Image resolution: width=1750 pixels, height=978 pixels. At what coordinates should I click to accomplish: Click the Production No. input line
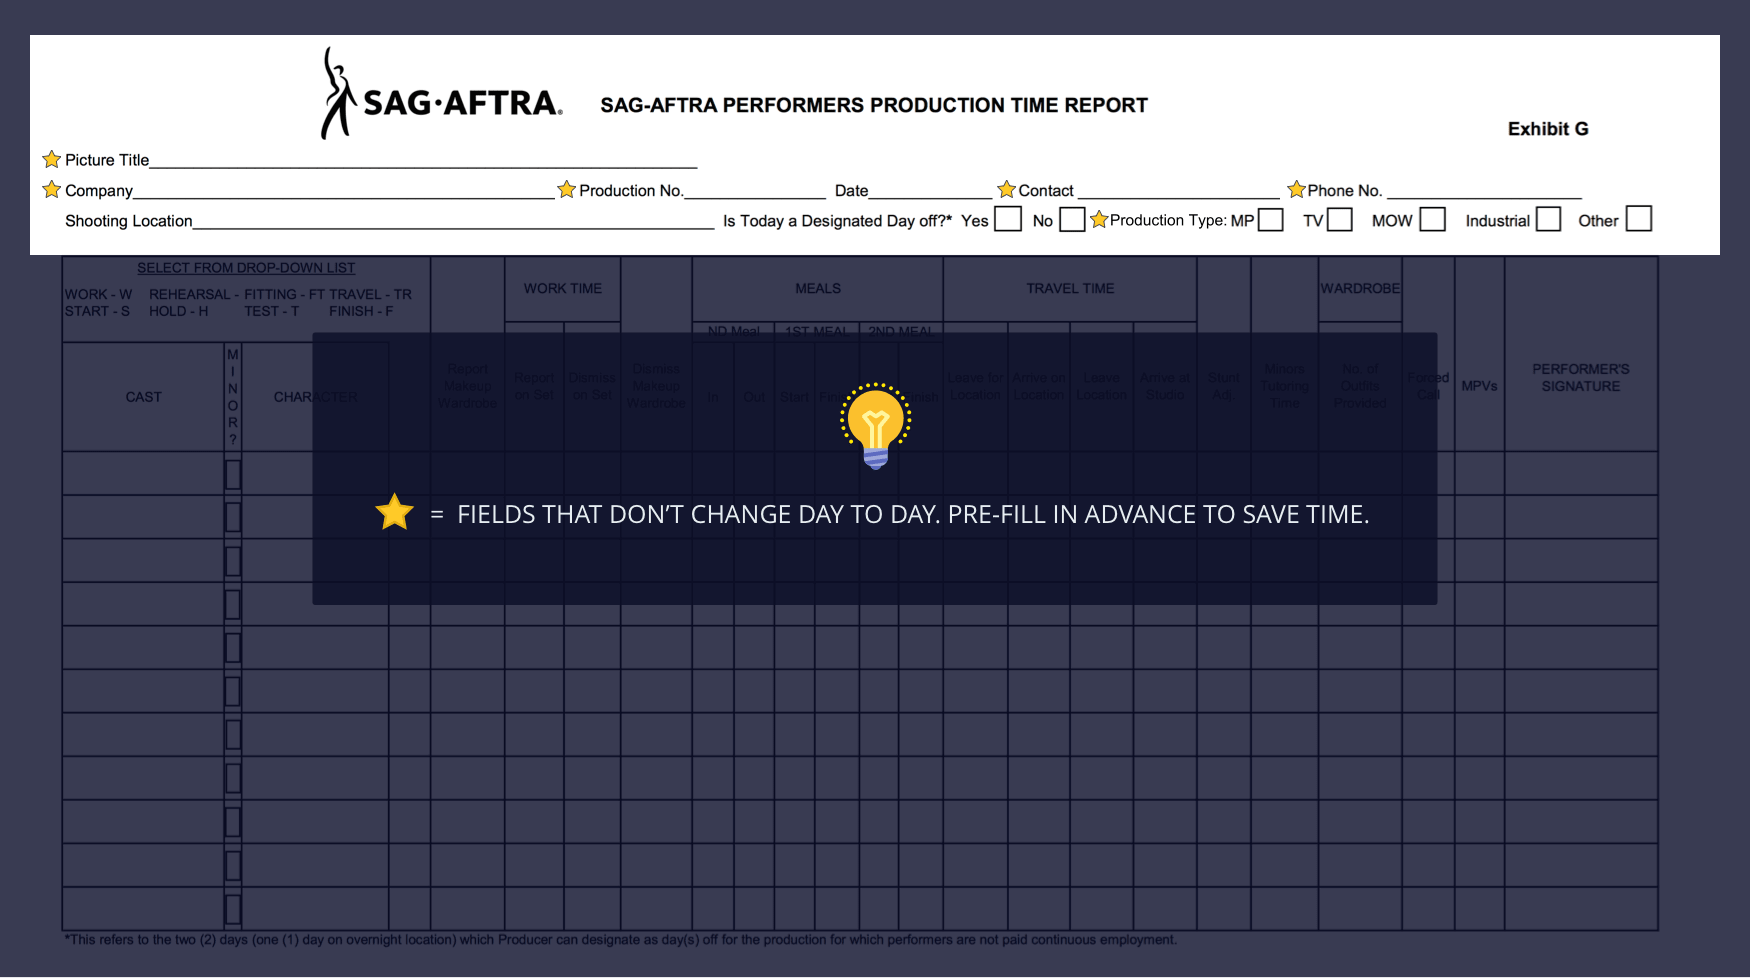pos(755,190)
